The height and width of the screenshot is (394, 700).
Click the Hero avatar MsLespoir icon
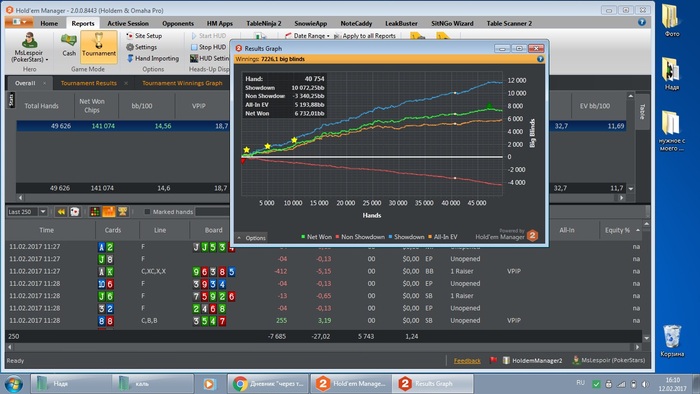click(x=29, y=40)
